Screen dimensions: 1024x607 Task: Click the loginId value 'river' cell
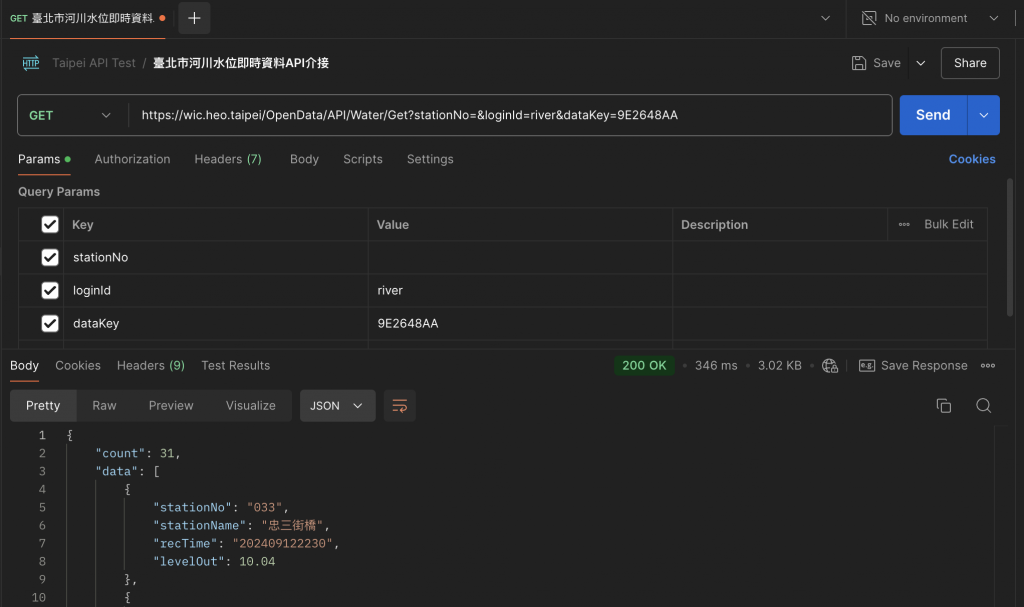tap(520, 290)
